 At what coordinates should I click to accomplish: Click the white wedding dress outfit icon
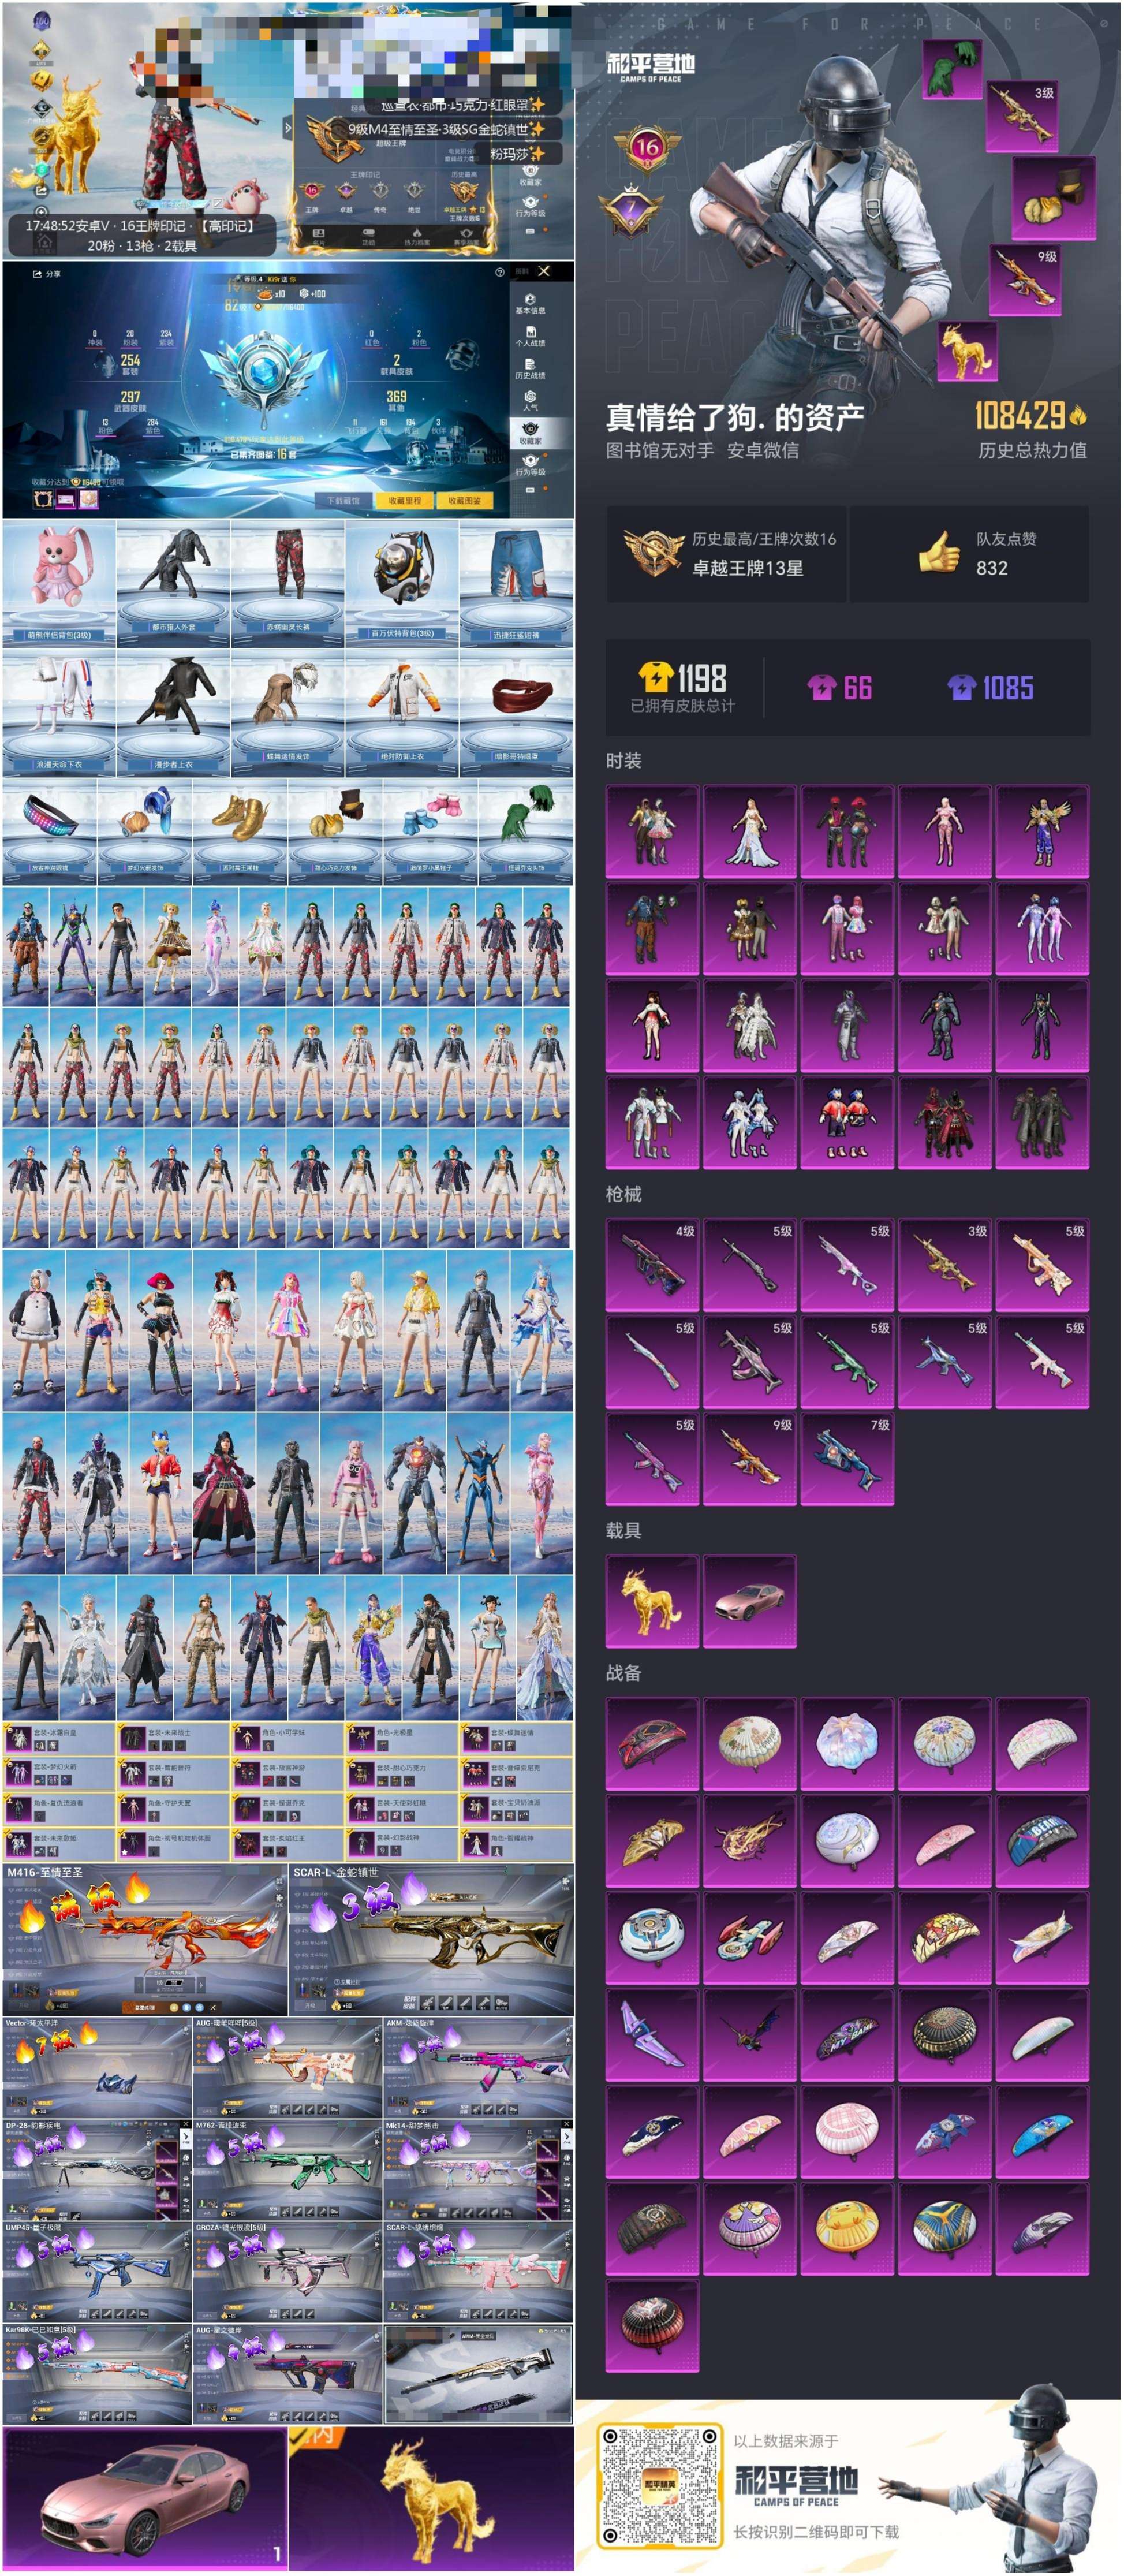(x=750, y=831)
